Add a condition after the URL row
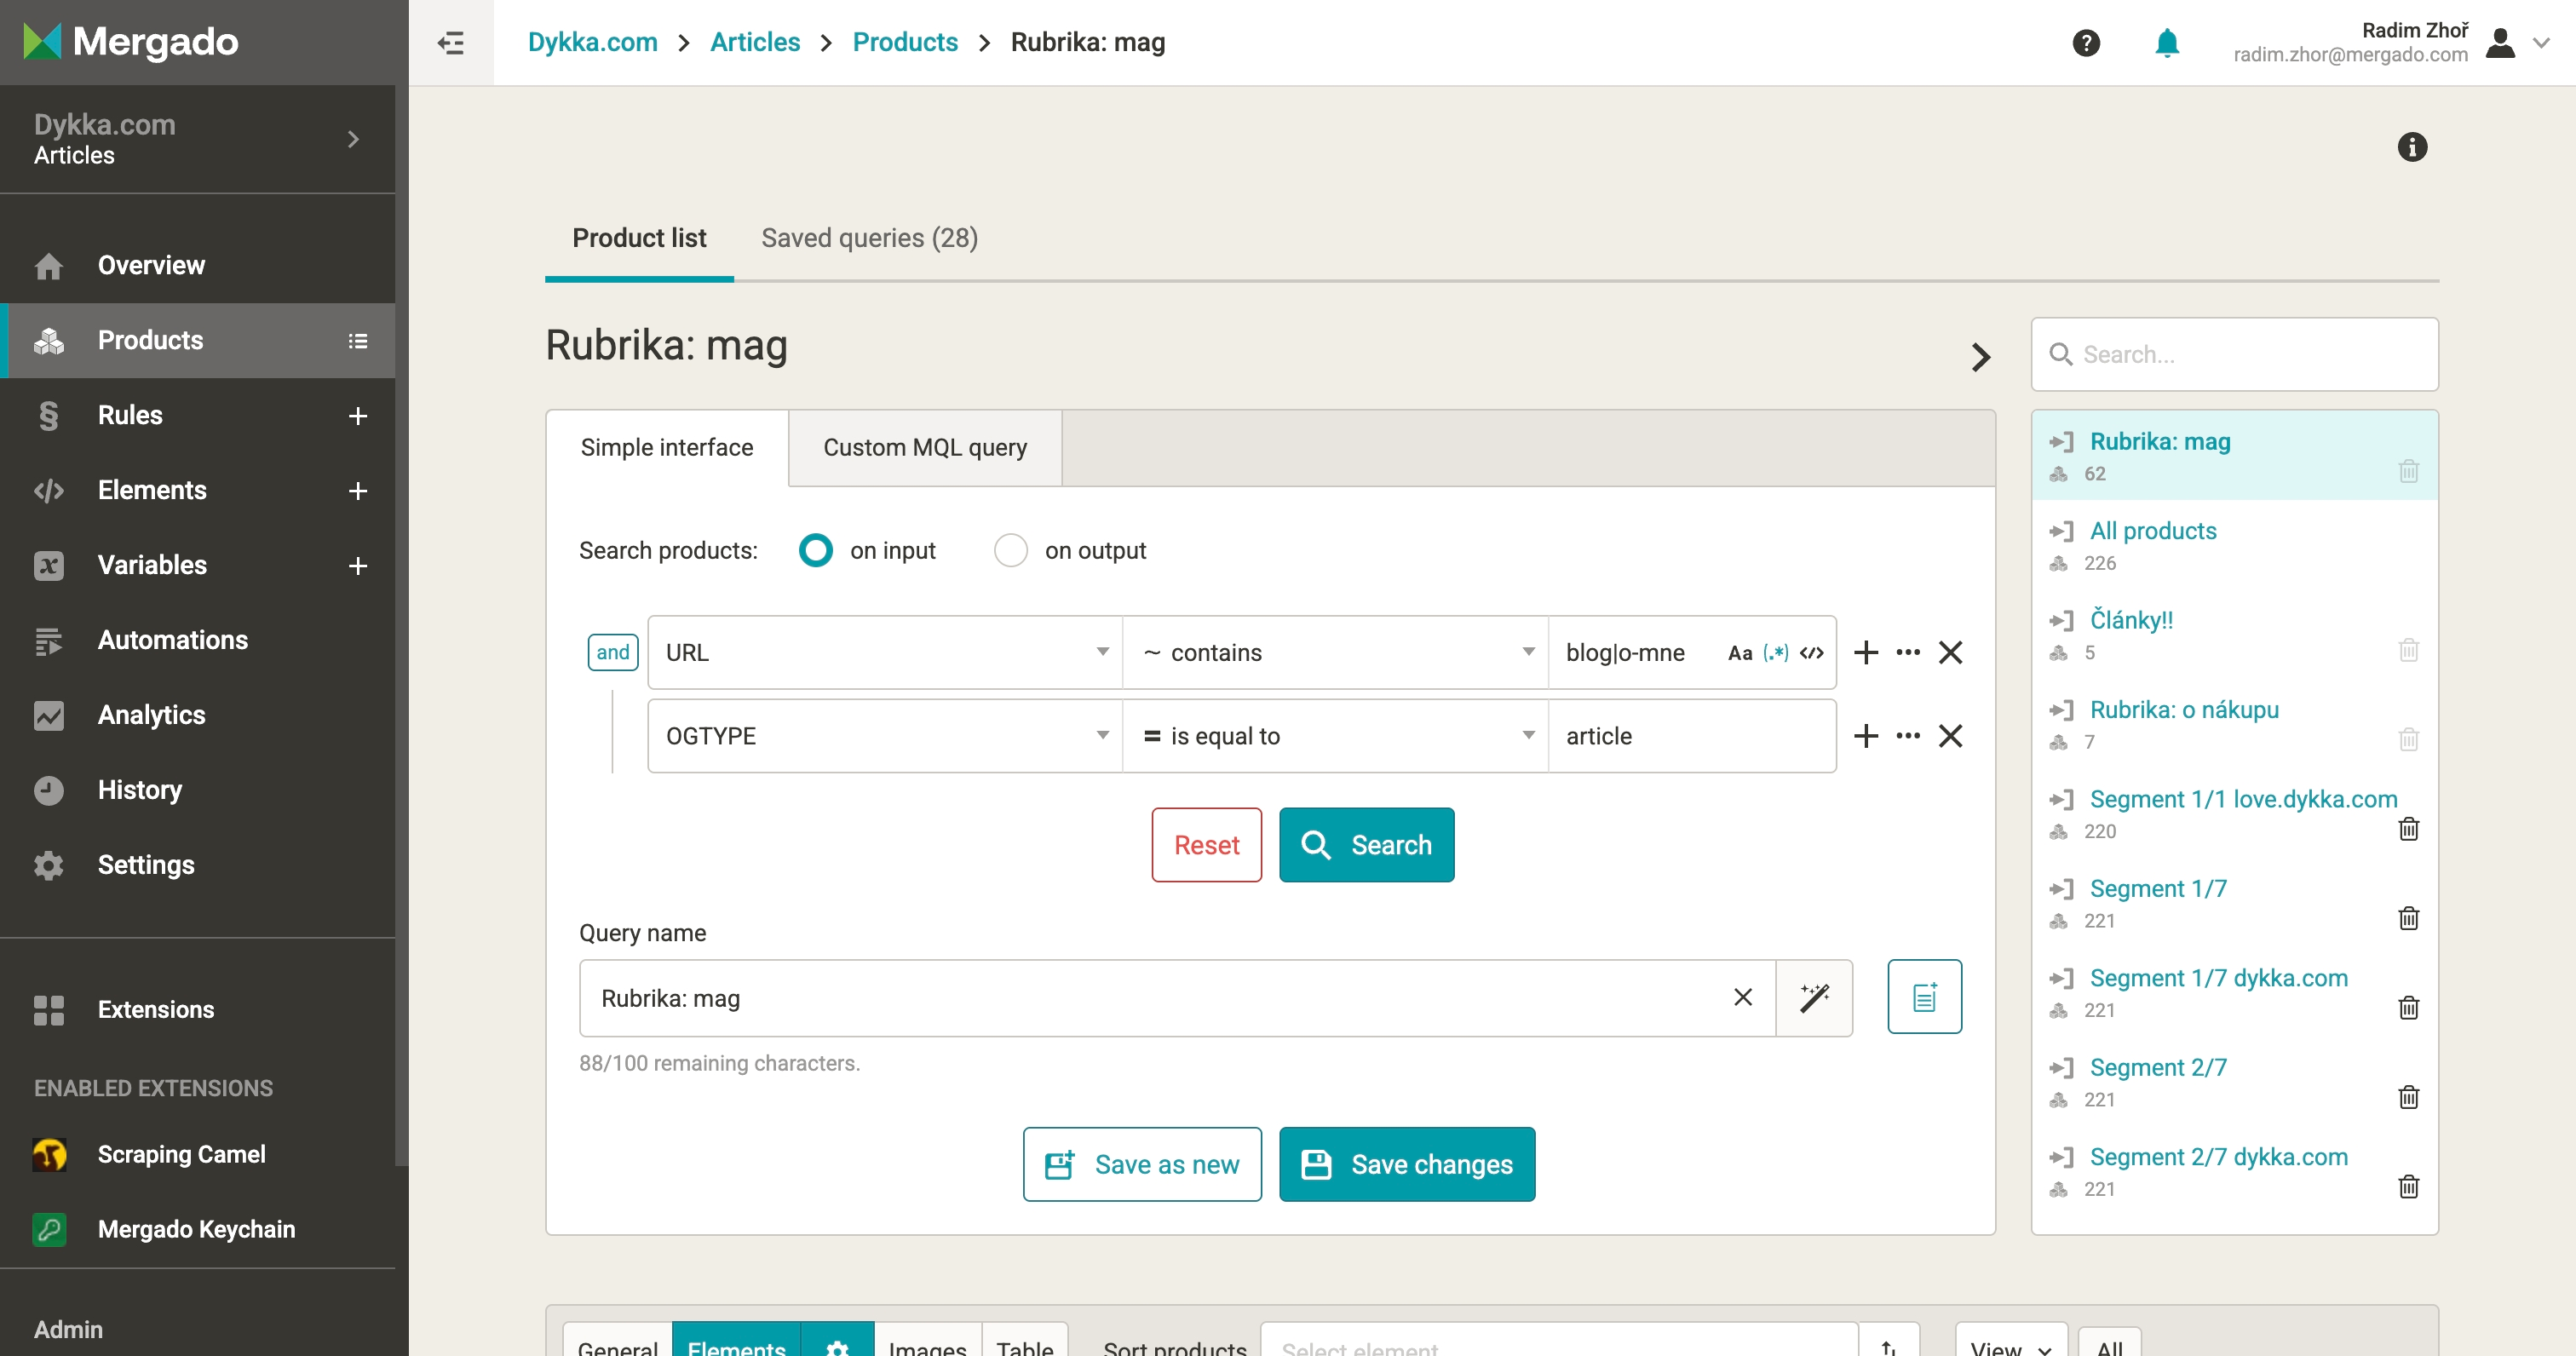Viewport: 2576px width, 1356px height. [1865, 653]
